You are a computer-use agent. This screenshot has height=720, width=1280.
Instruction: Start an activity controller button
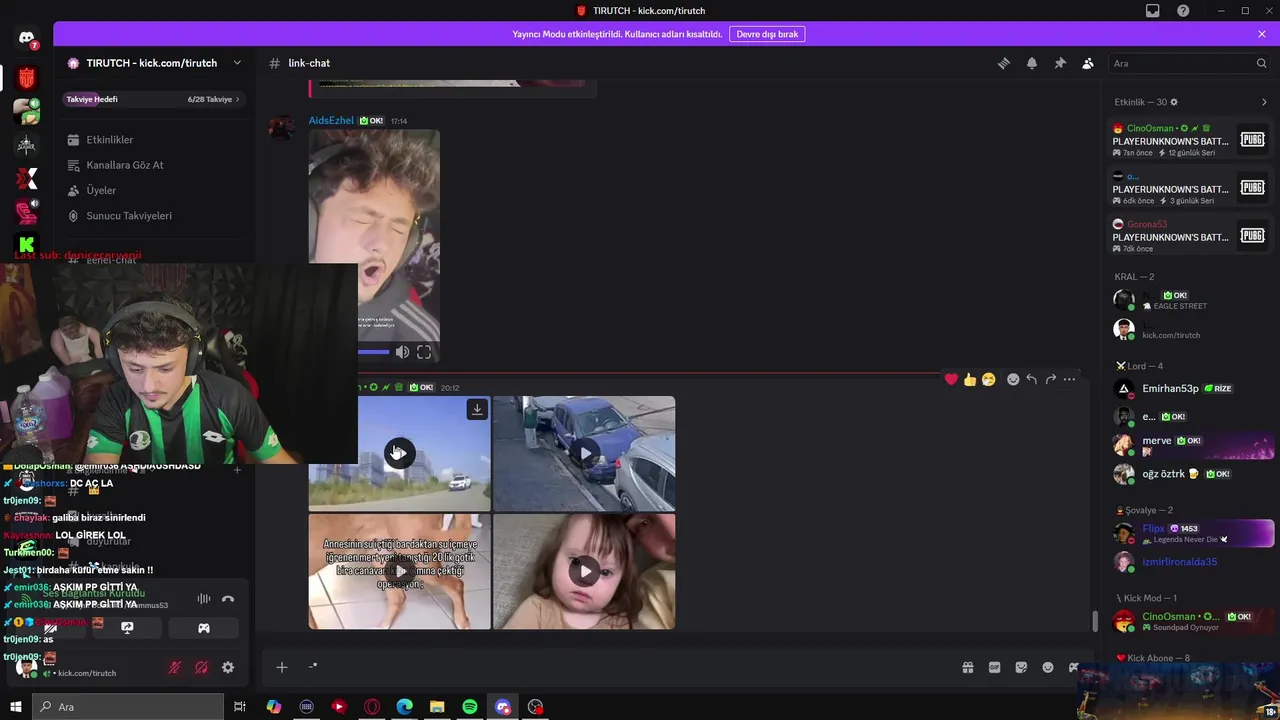click(x=204, y=628)
